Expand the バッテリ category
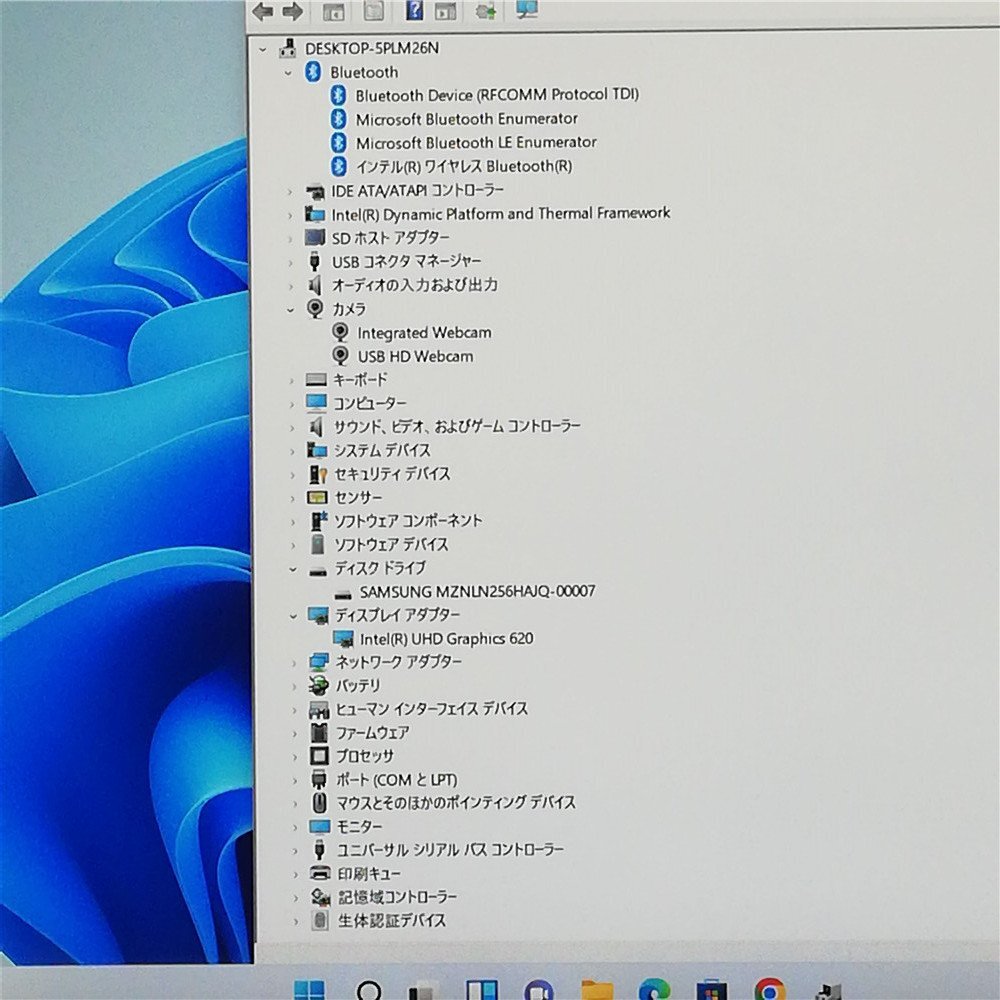Screen dimensions: 1000x1000 click(x=294, y=686)
